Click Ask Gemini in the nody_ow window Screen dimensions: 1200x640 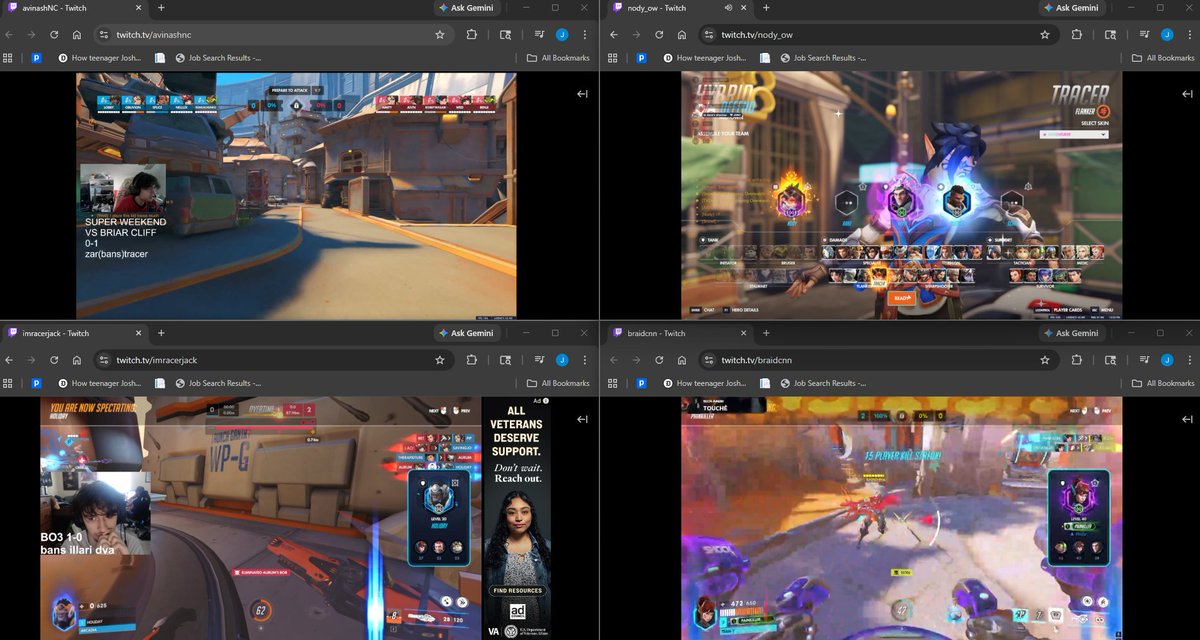tap(1070, 8)
